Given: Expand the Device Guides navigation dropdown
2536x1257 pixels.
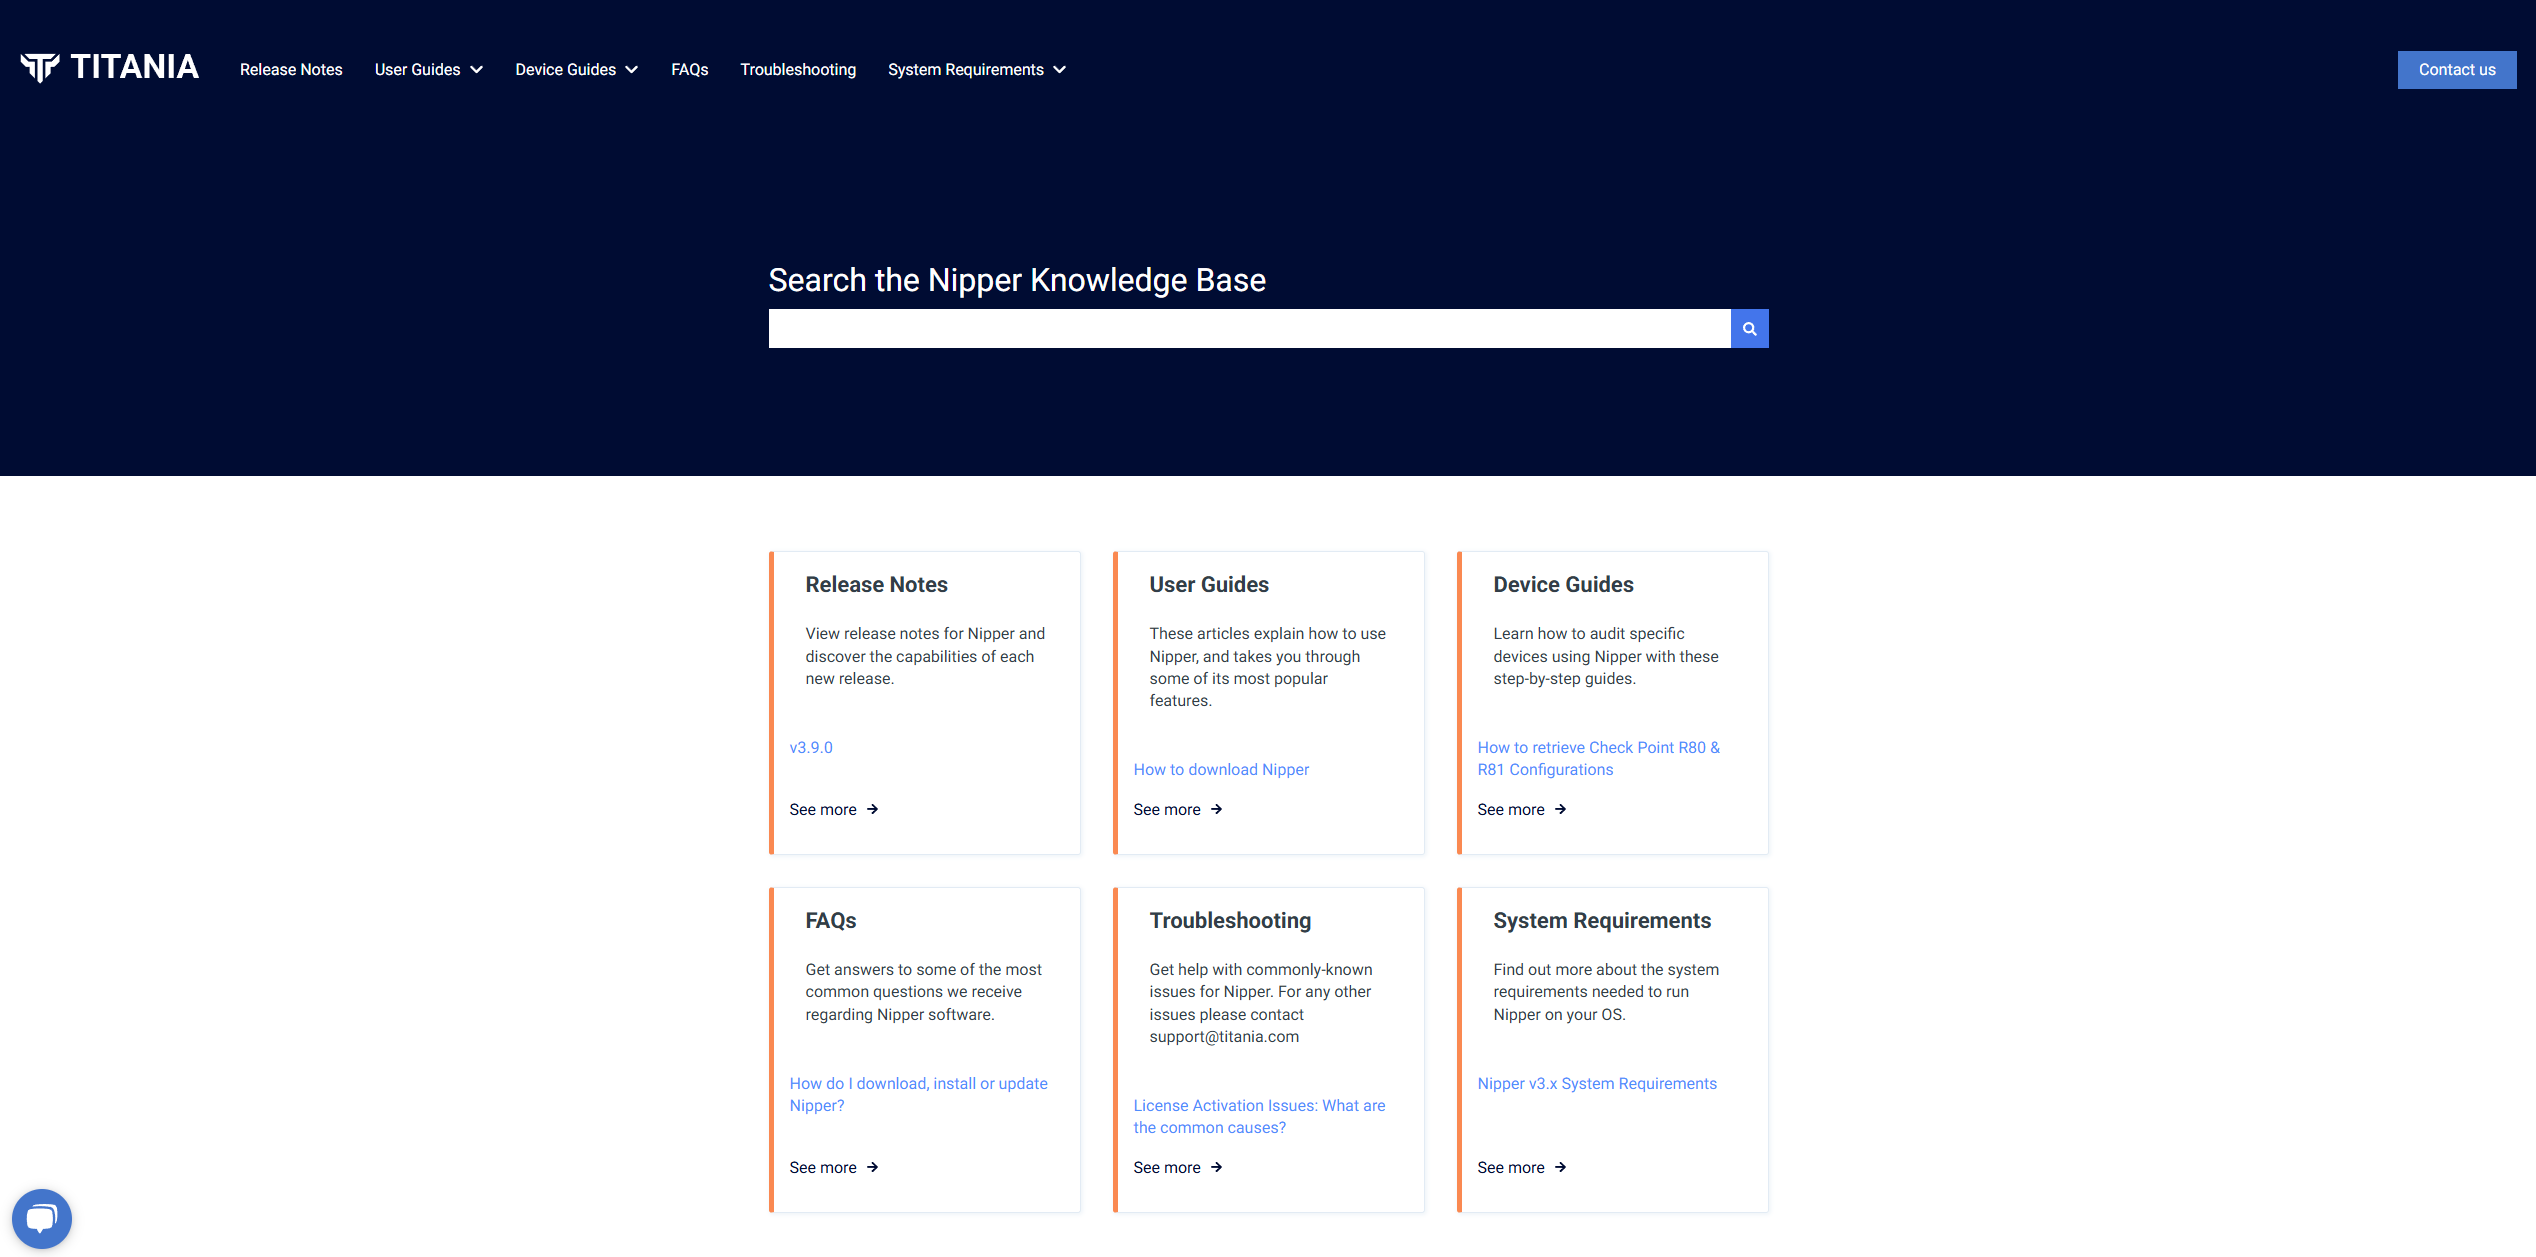Looking at the screenshot, I should [x=576, y=69].
